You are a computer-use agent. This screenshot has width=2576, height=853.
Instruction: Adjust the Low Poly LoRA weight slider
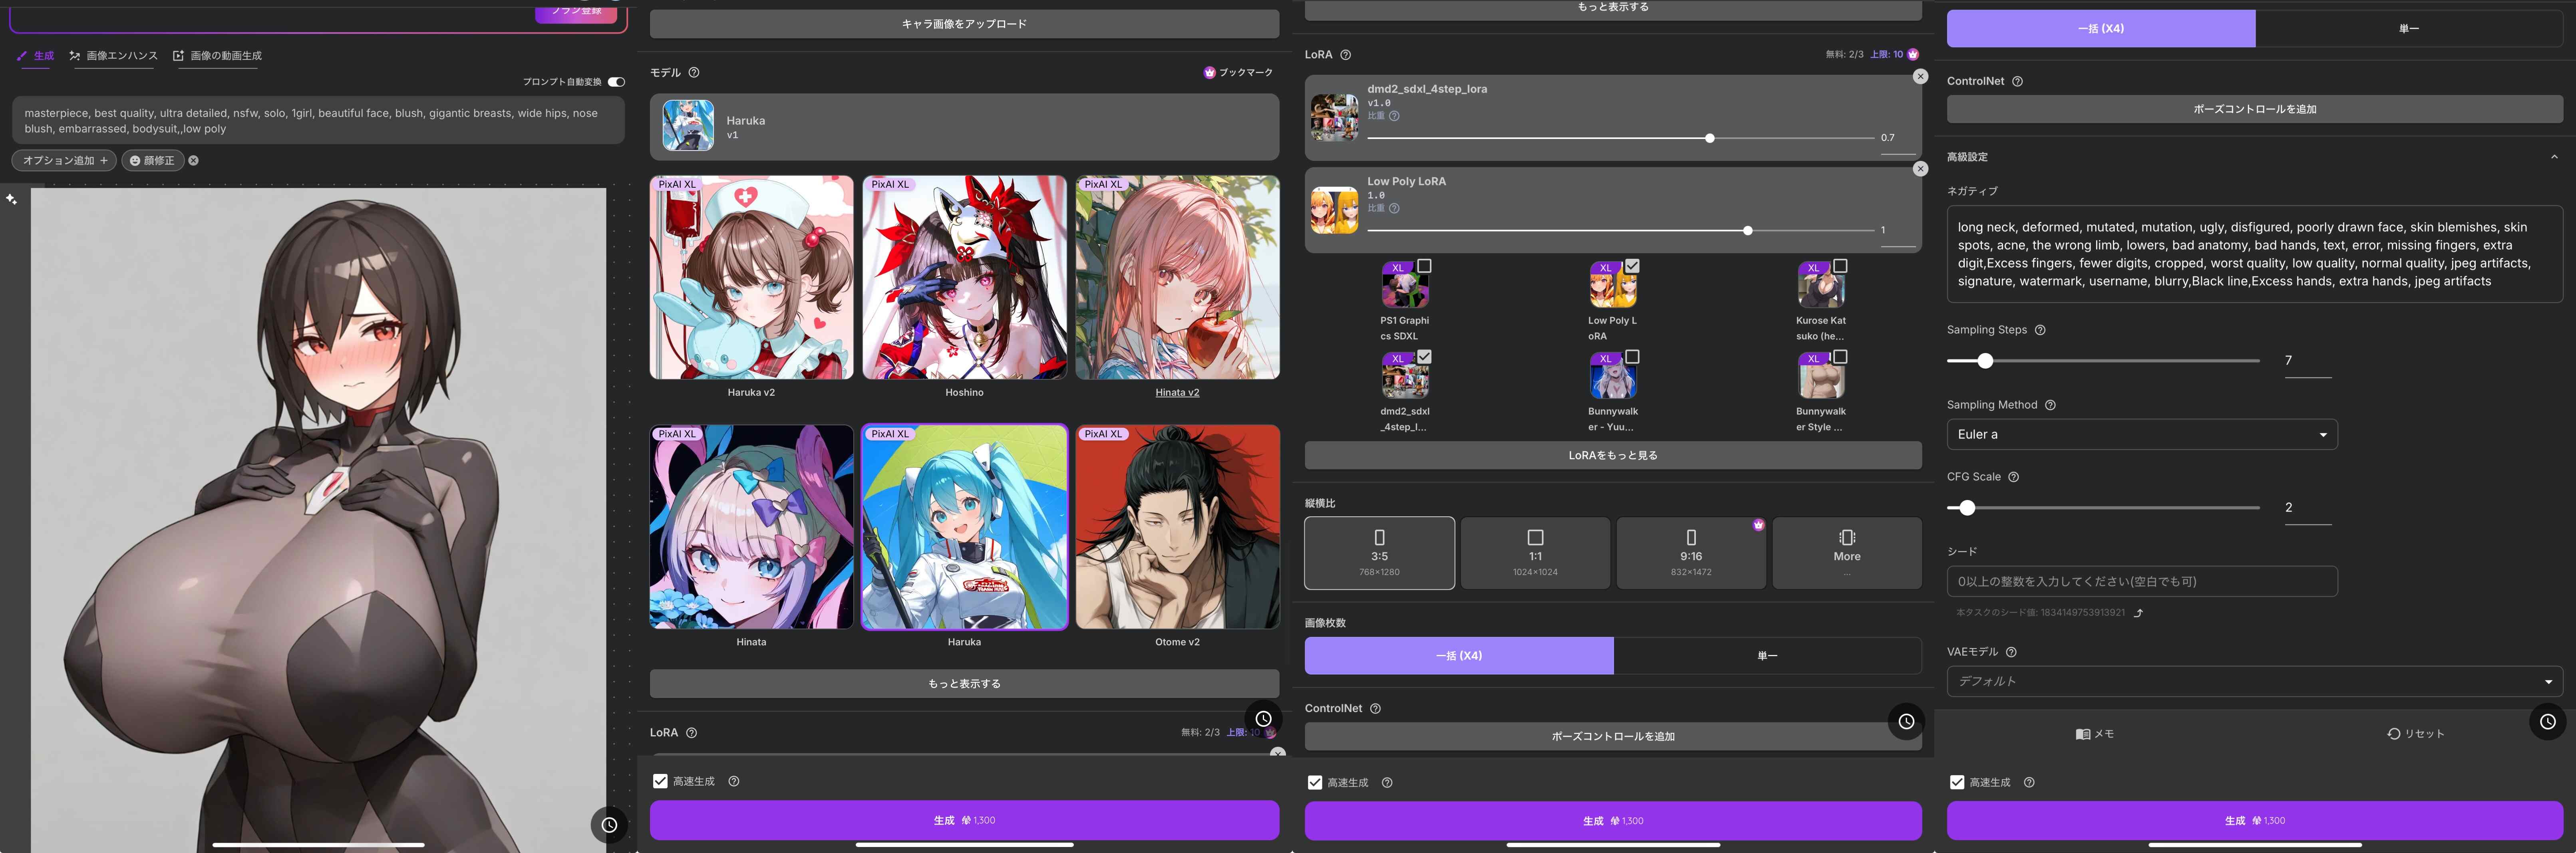click(1747, 231)
